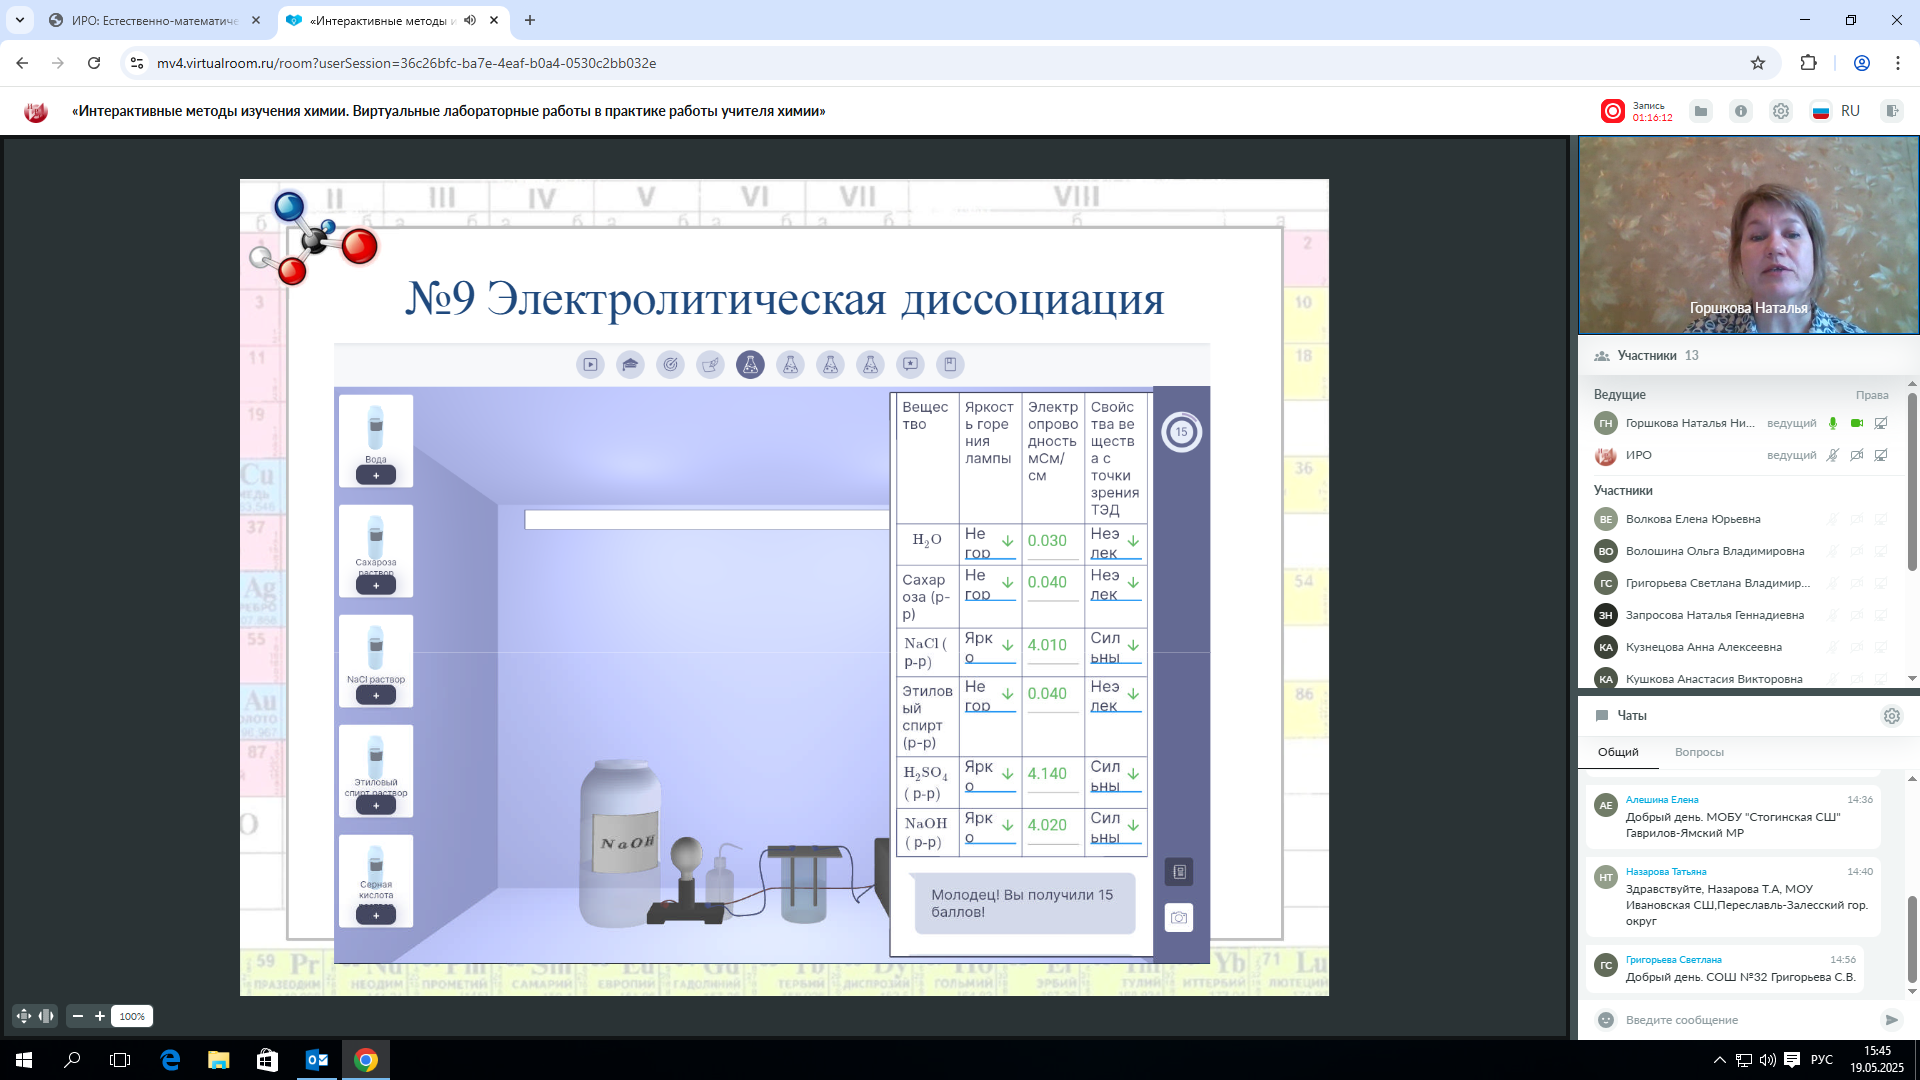Switch to the Вопросы chat tab
The height and width of the screenshot is (1080, 1920).
pyautogui.click(x=1699, y=752)
